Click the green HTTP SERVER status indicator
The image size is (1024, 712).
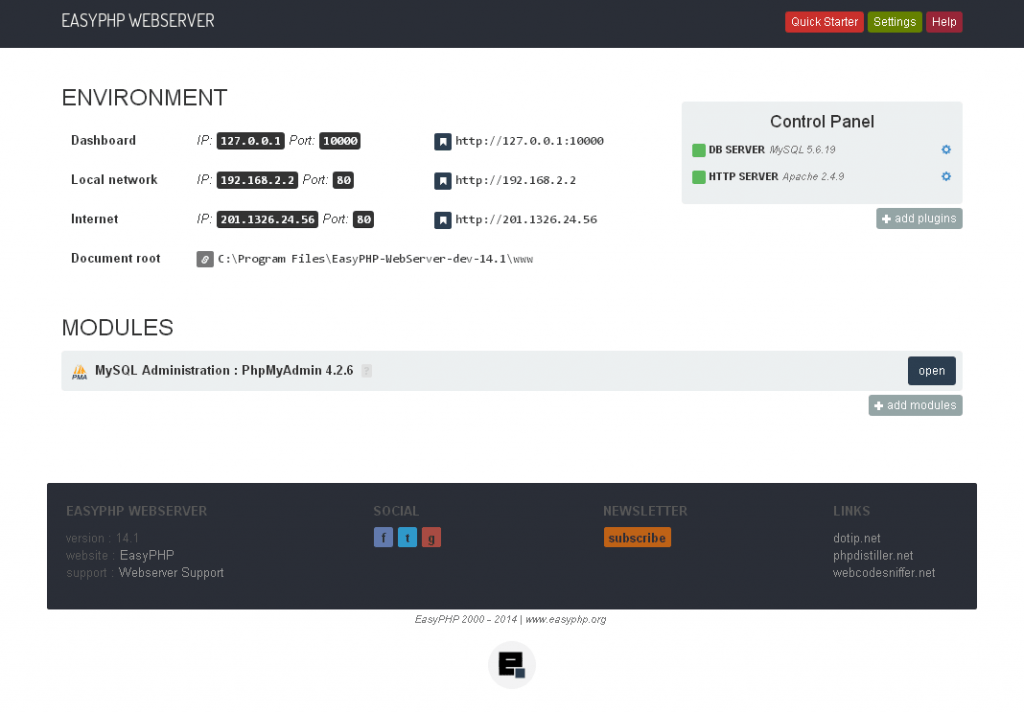tap(699, 177)
